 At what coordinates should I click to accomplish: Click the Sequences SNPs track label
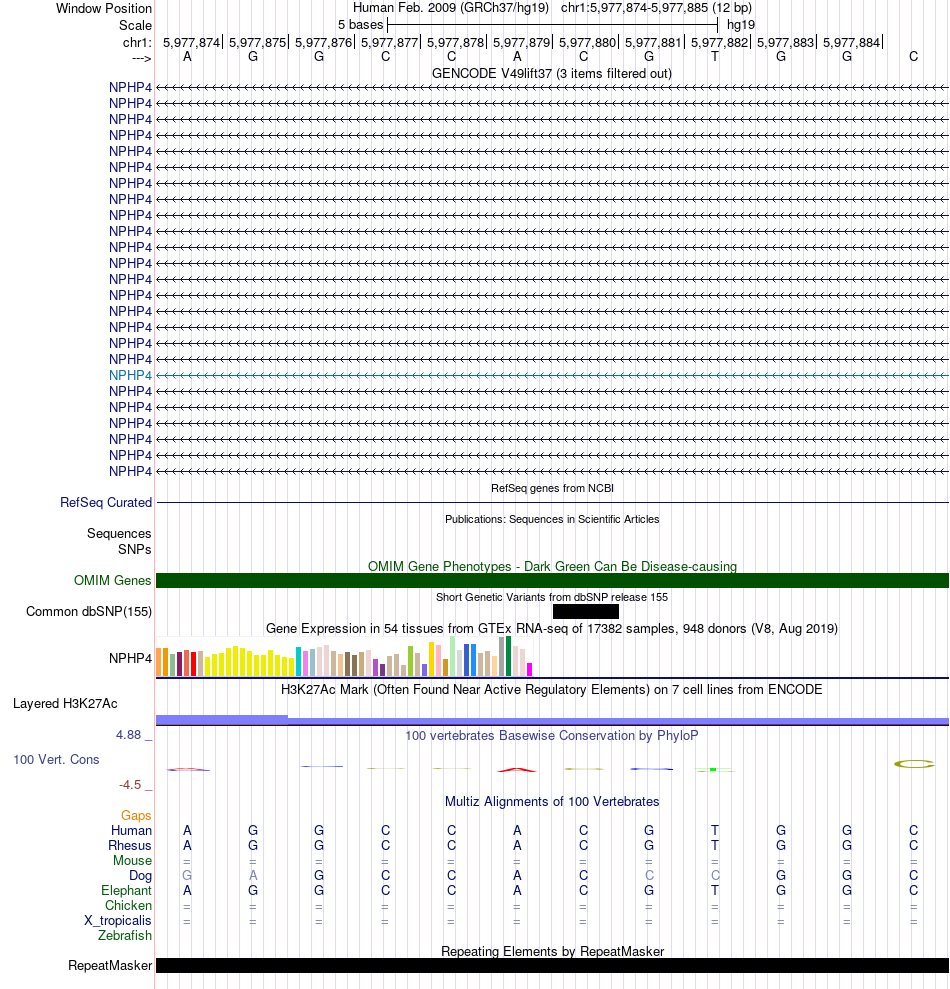(119, 541)
